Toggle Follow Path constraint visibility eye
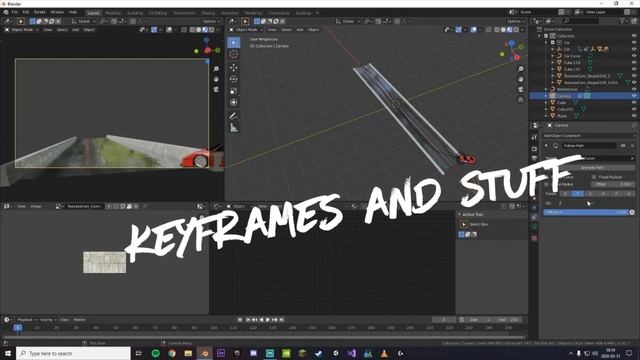 [623, 146]
